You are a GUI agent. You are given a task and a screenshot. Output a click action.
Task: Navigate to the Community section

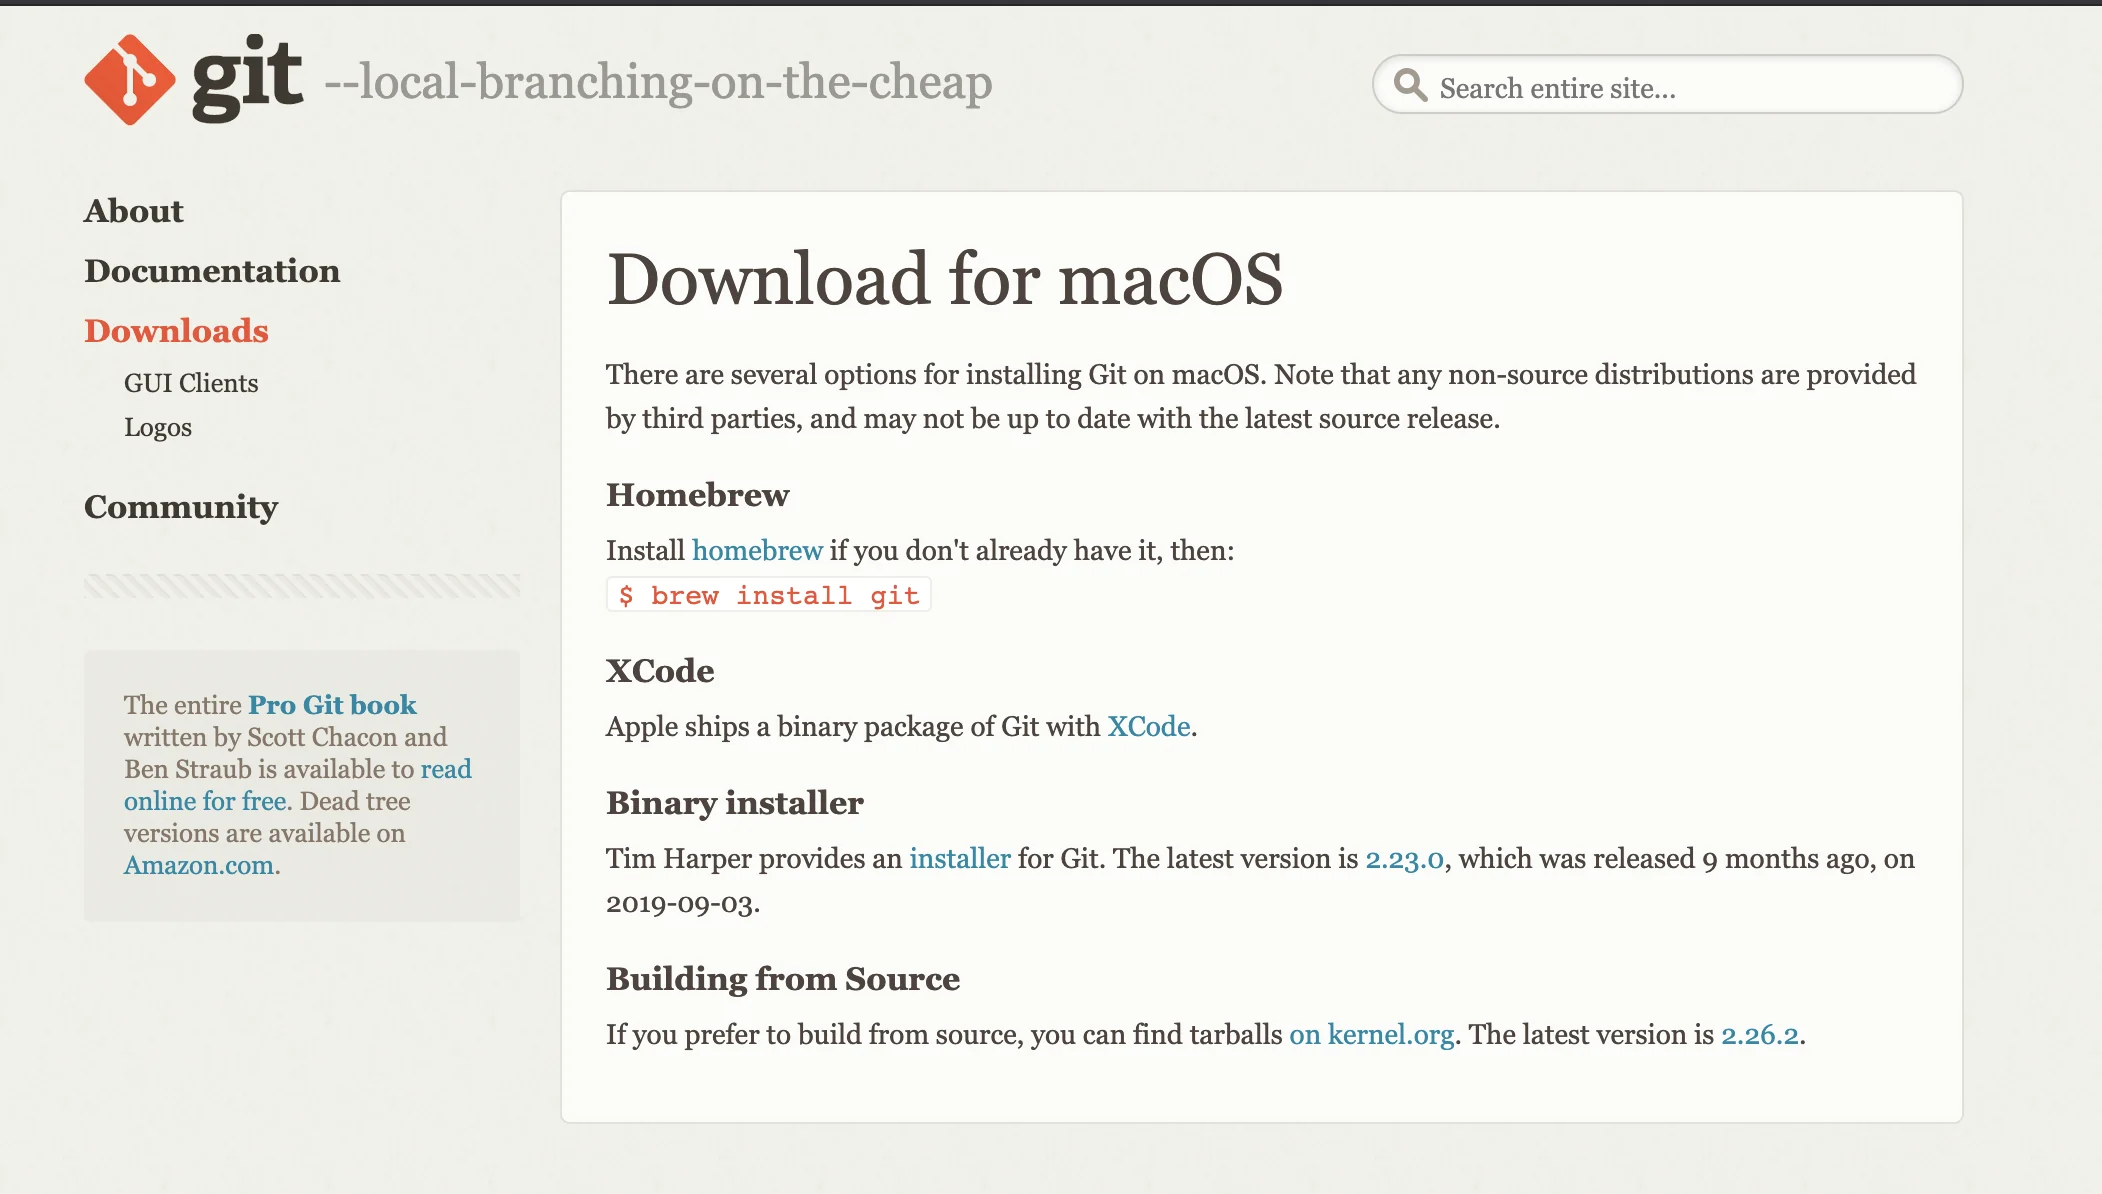181,507
